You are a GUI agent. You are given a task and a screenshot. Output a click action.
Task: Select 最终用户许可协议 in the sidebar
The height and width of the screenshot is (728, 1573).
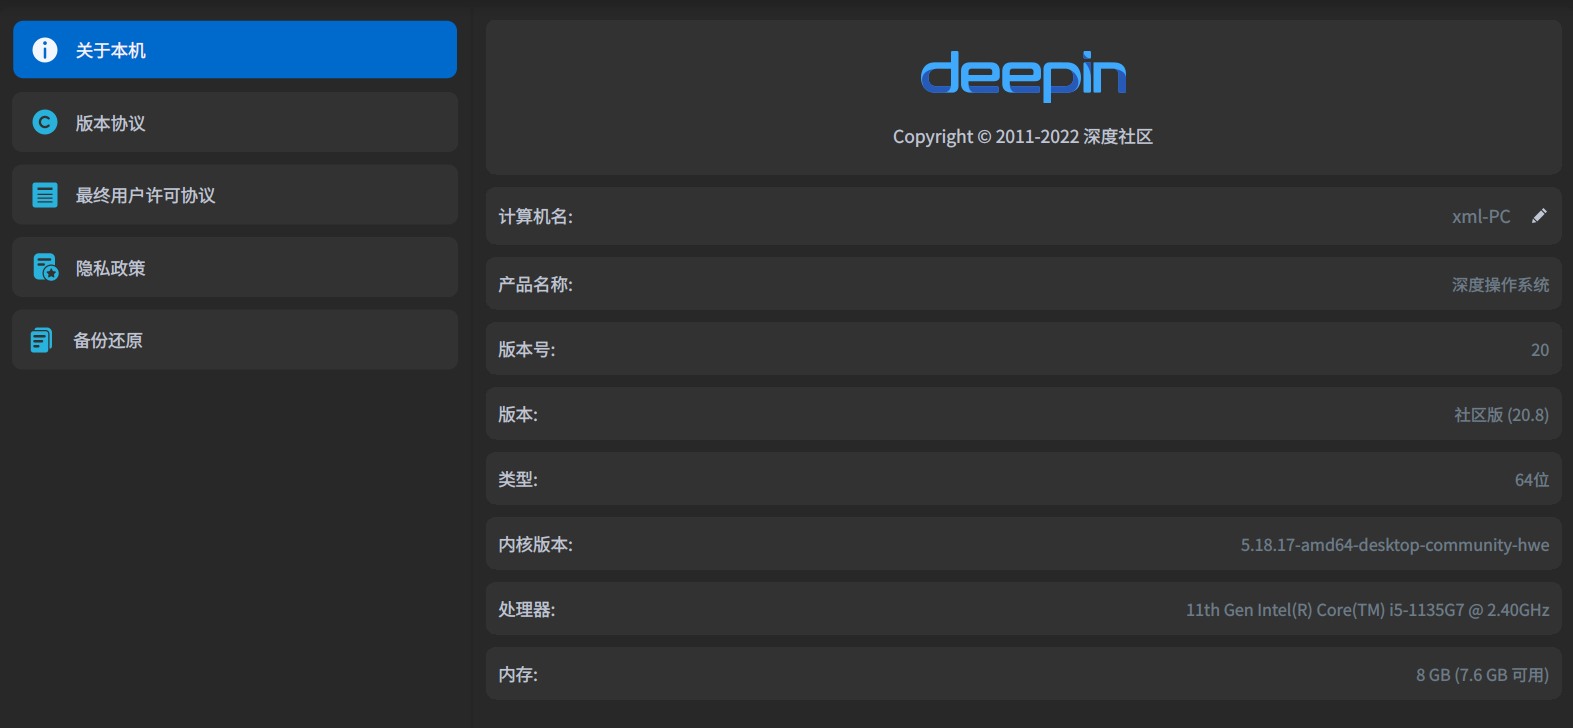(x=235, y=195)
